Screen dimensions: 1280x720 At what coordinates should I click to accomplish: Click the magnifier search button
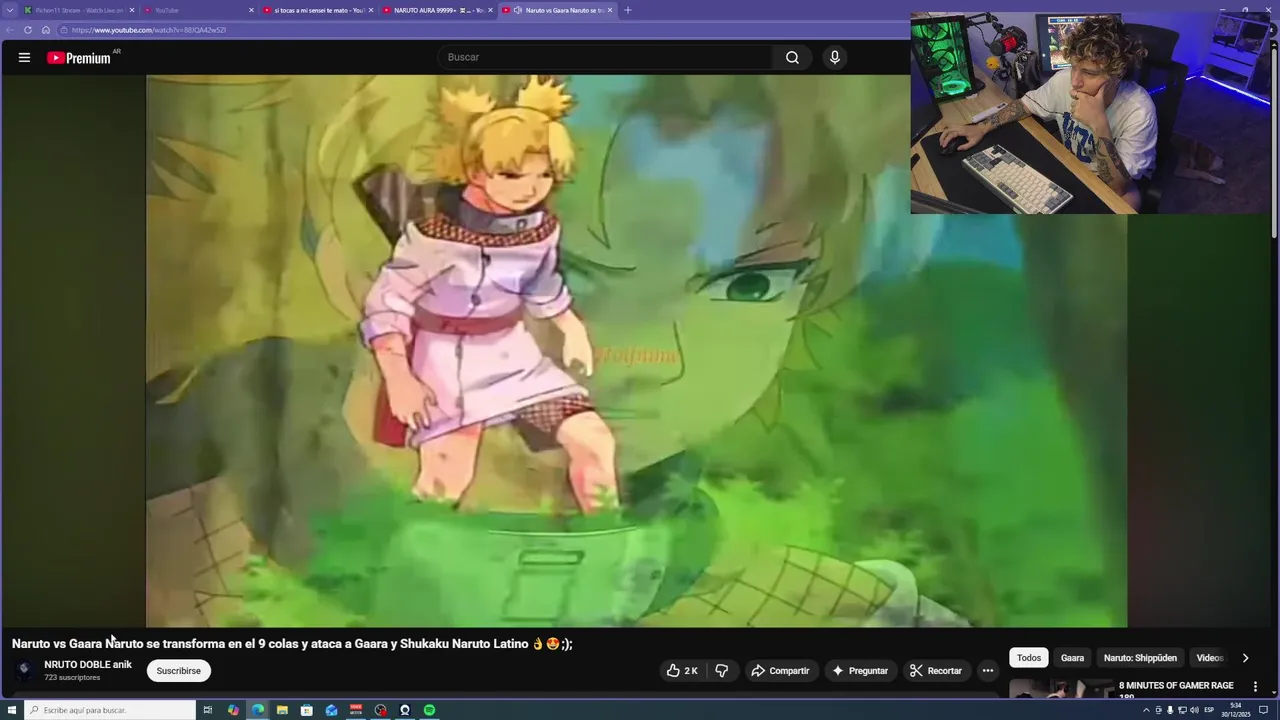pos(792,58)
